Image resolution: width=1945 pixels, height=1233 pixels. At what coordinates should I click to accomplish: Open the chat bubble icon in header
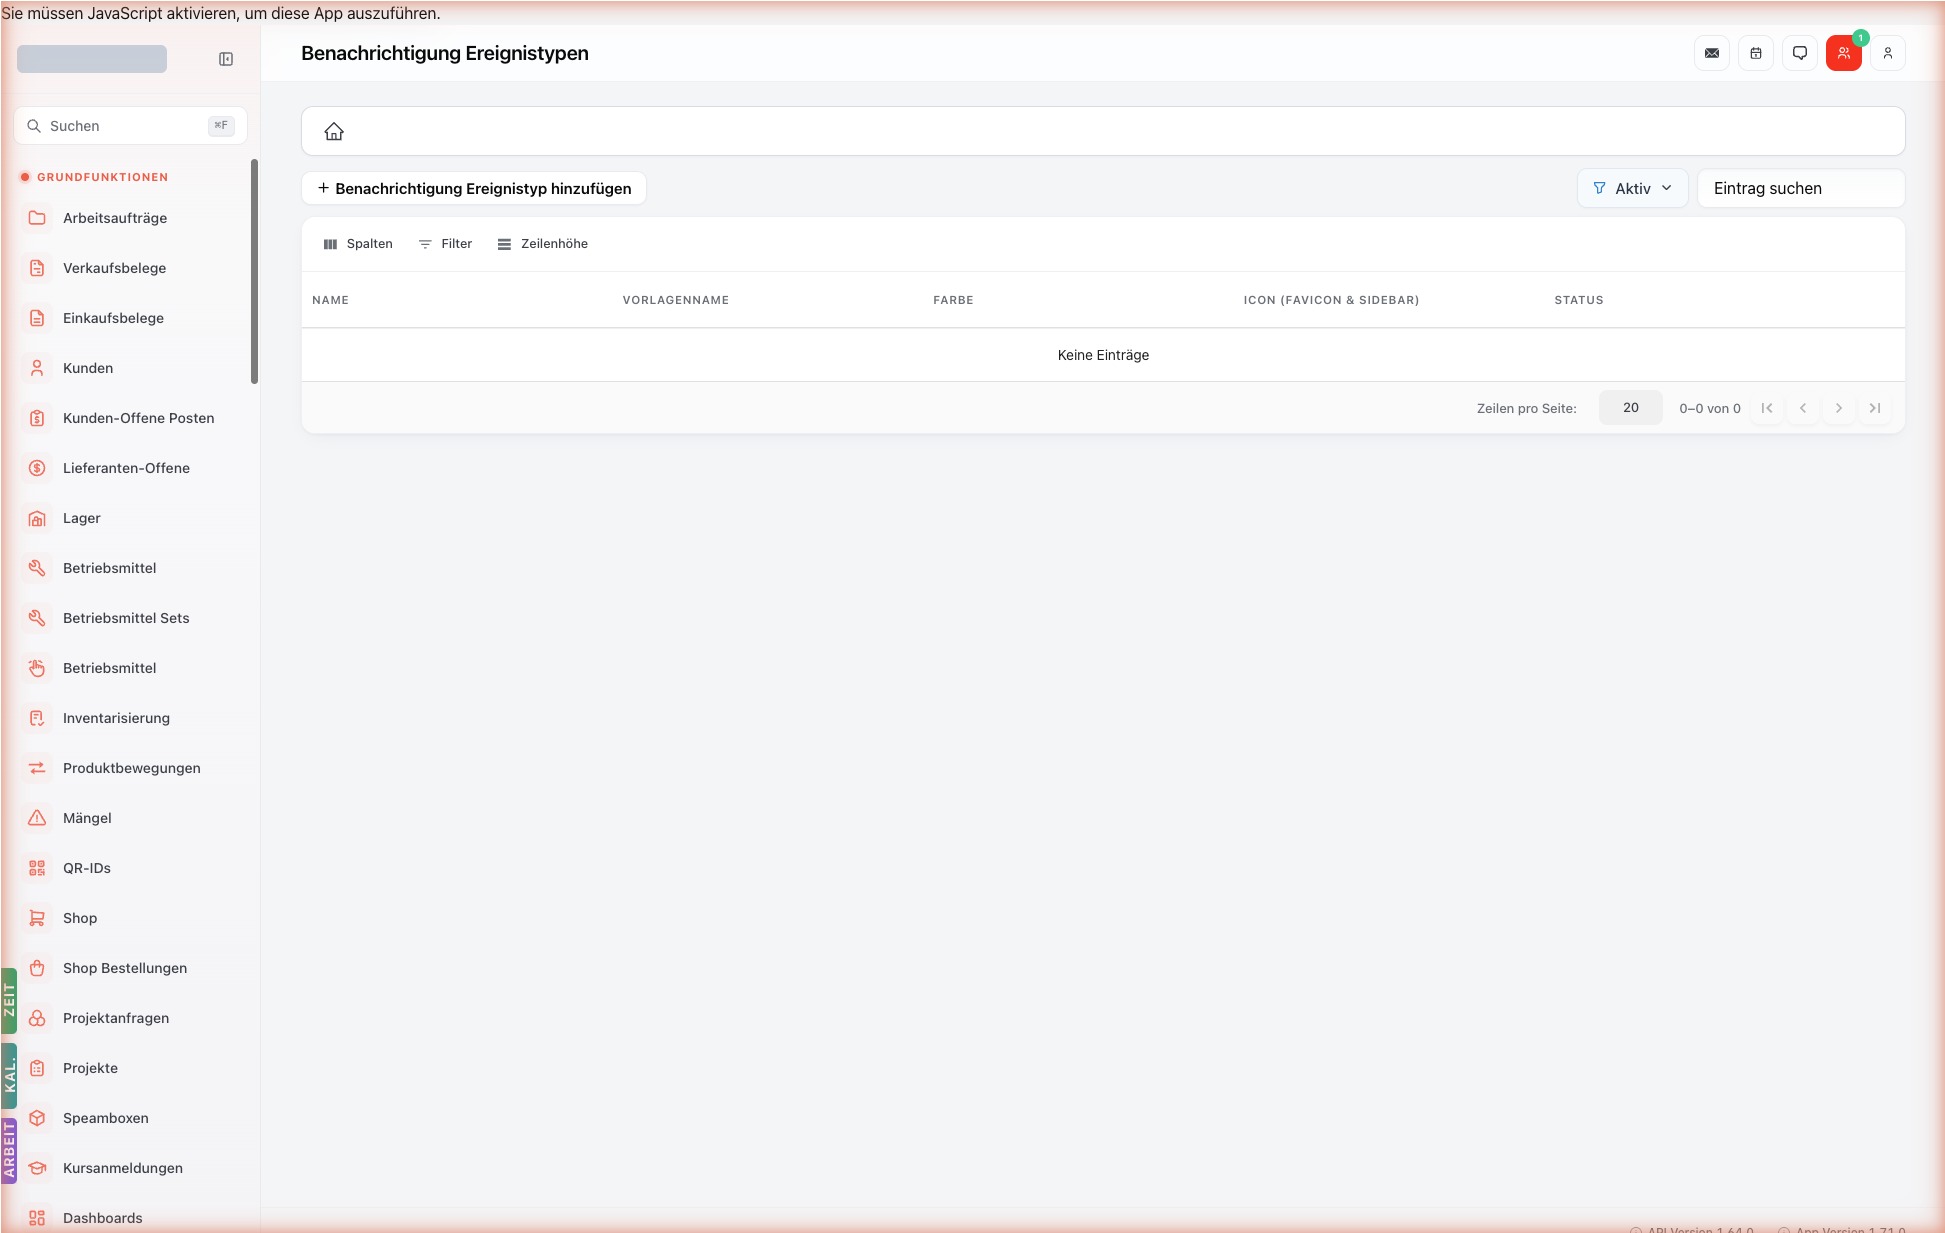point(1800,53)
